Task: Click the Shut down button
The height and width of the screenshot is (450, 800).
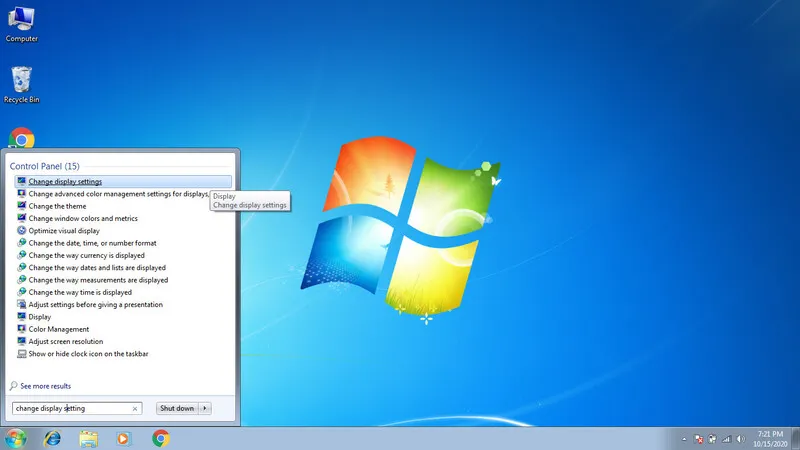Action: [x=177, y=408]
